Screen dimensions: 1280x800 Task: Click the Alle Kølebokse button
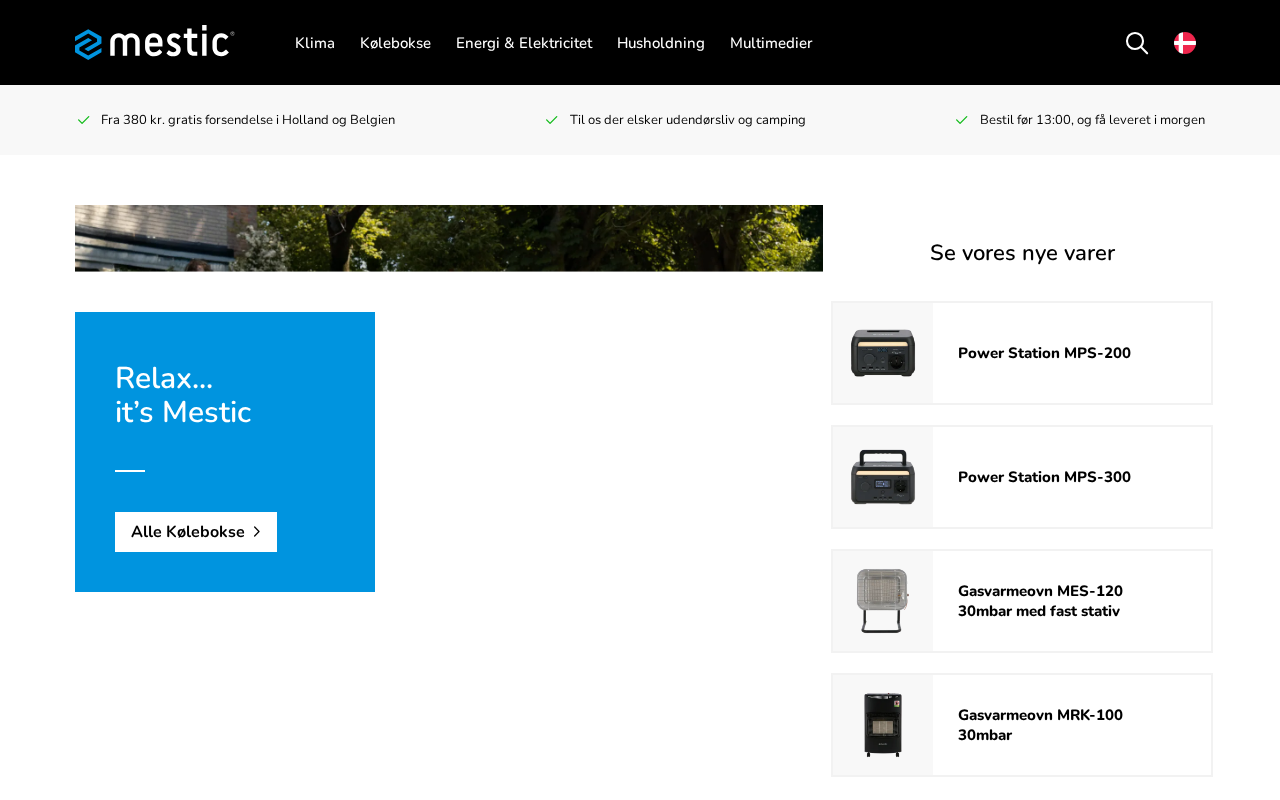click(196, 532)
